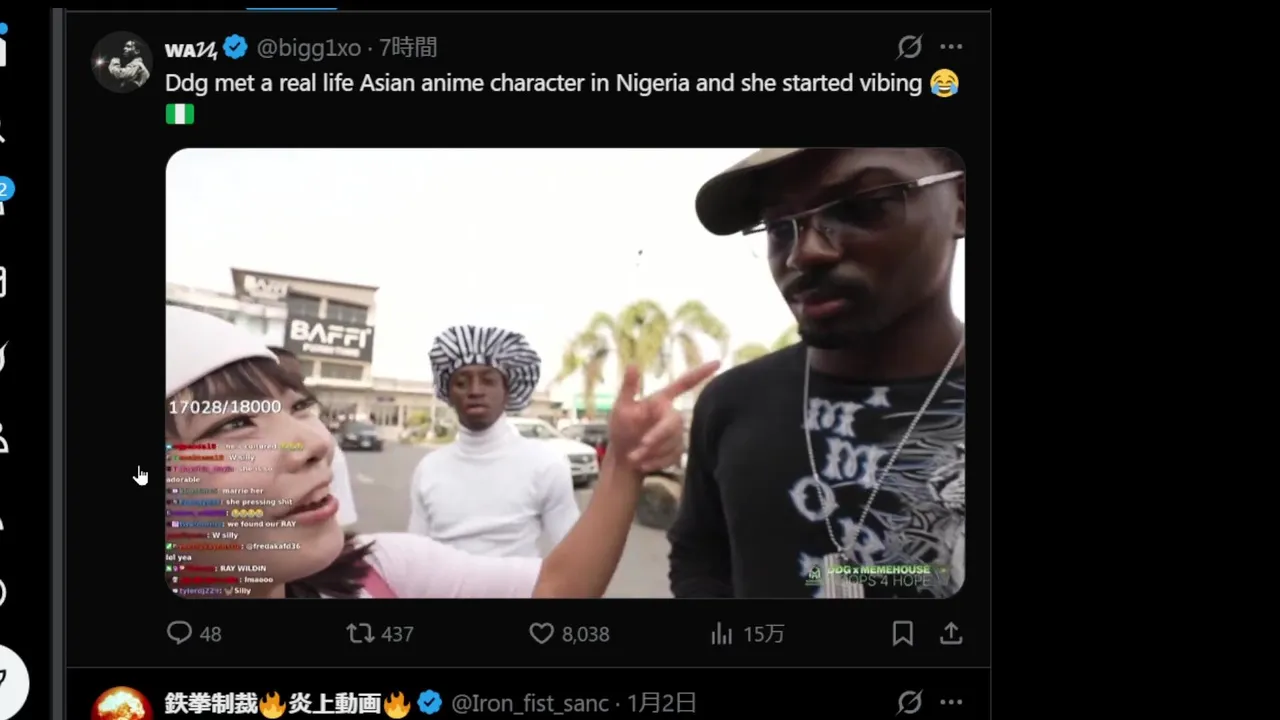Play the Ddg Nigeria video

[x=565, y=373]
